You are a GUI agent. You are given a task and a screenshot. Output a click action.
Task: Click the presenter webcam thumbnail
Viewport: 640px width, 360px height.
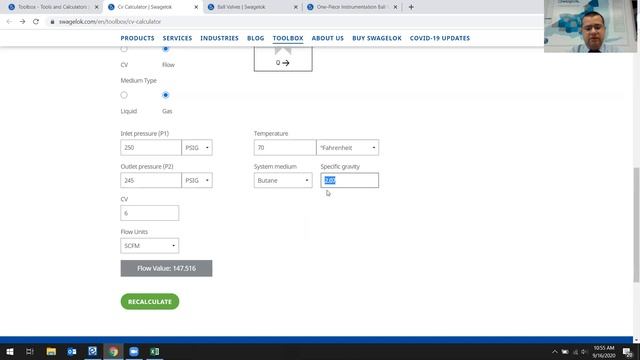[x=590, y=26]
